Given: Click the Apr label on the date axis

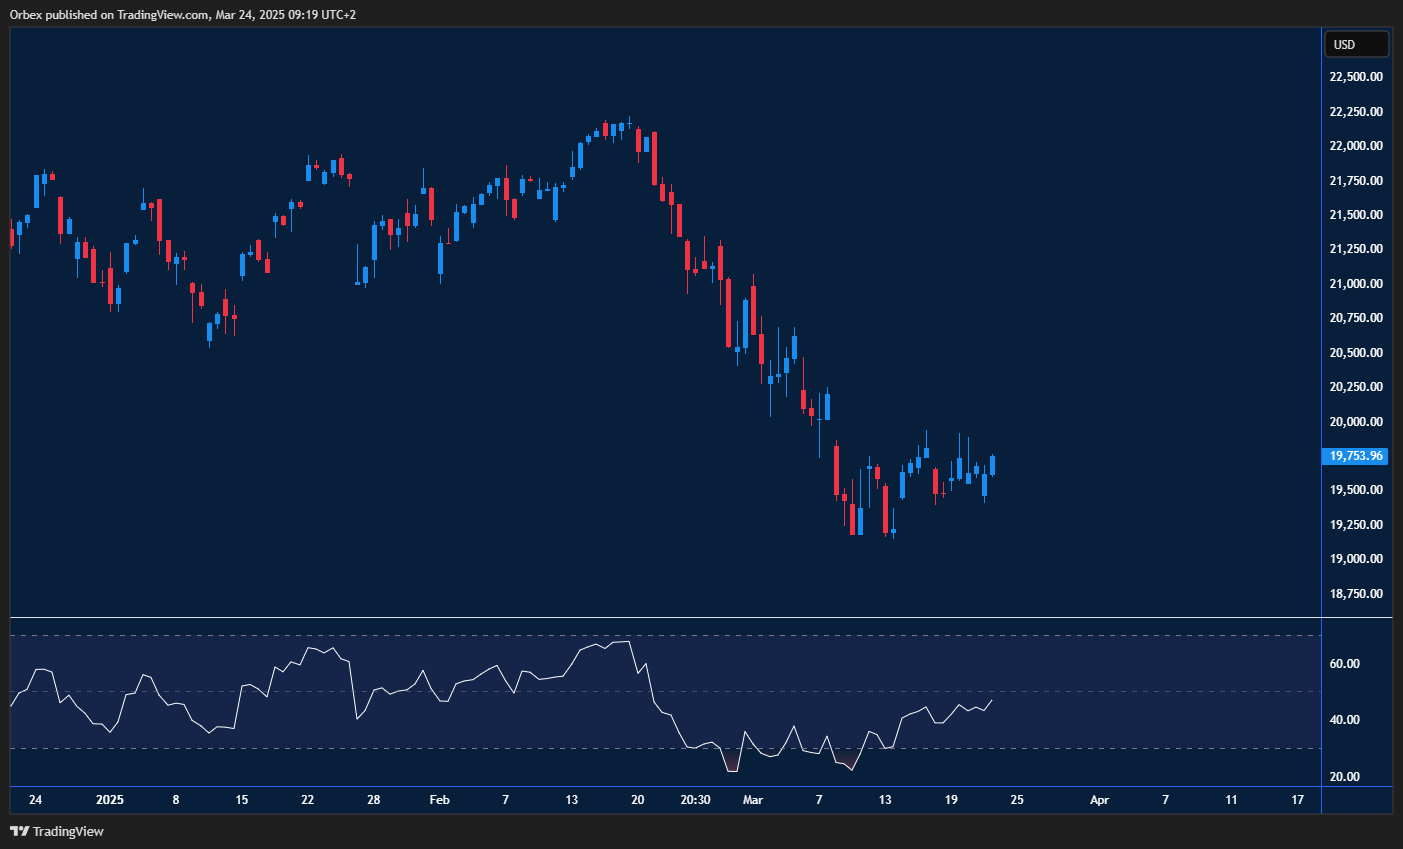Looking at the screenshot, I should coord(1099,800).
